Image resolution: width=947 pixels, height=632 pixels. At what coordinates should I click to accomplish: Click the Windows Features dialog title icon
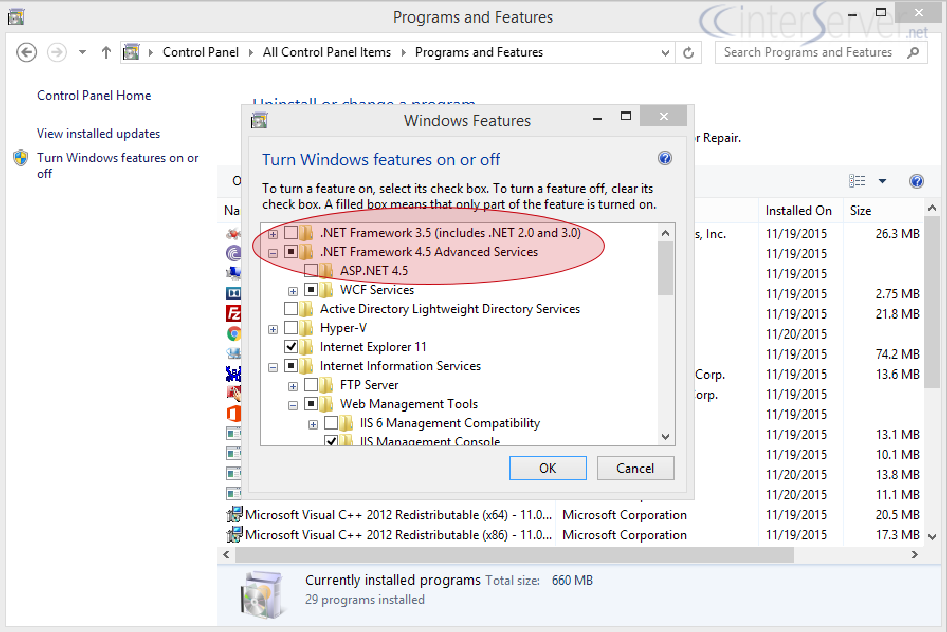(259, 121)
